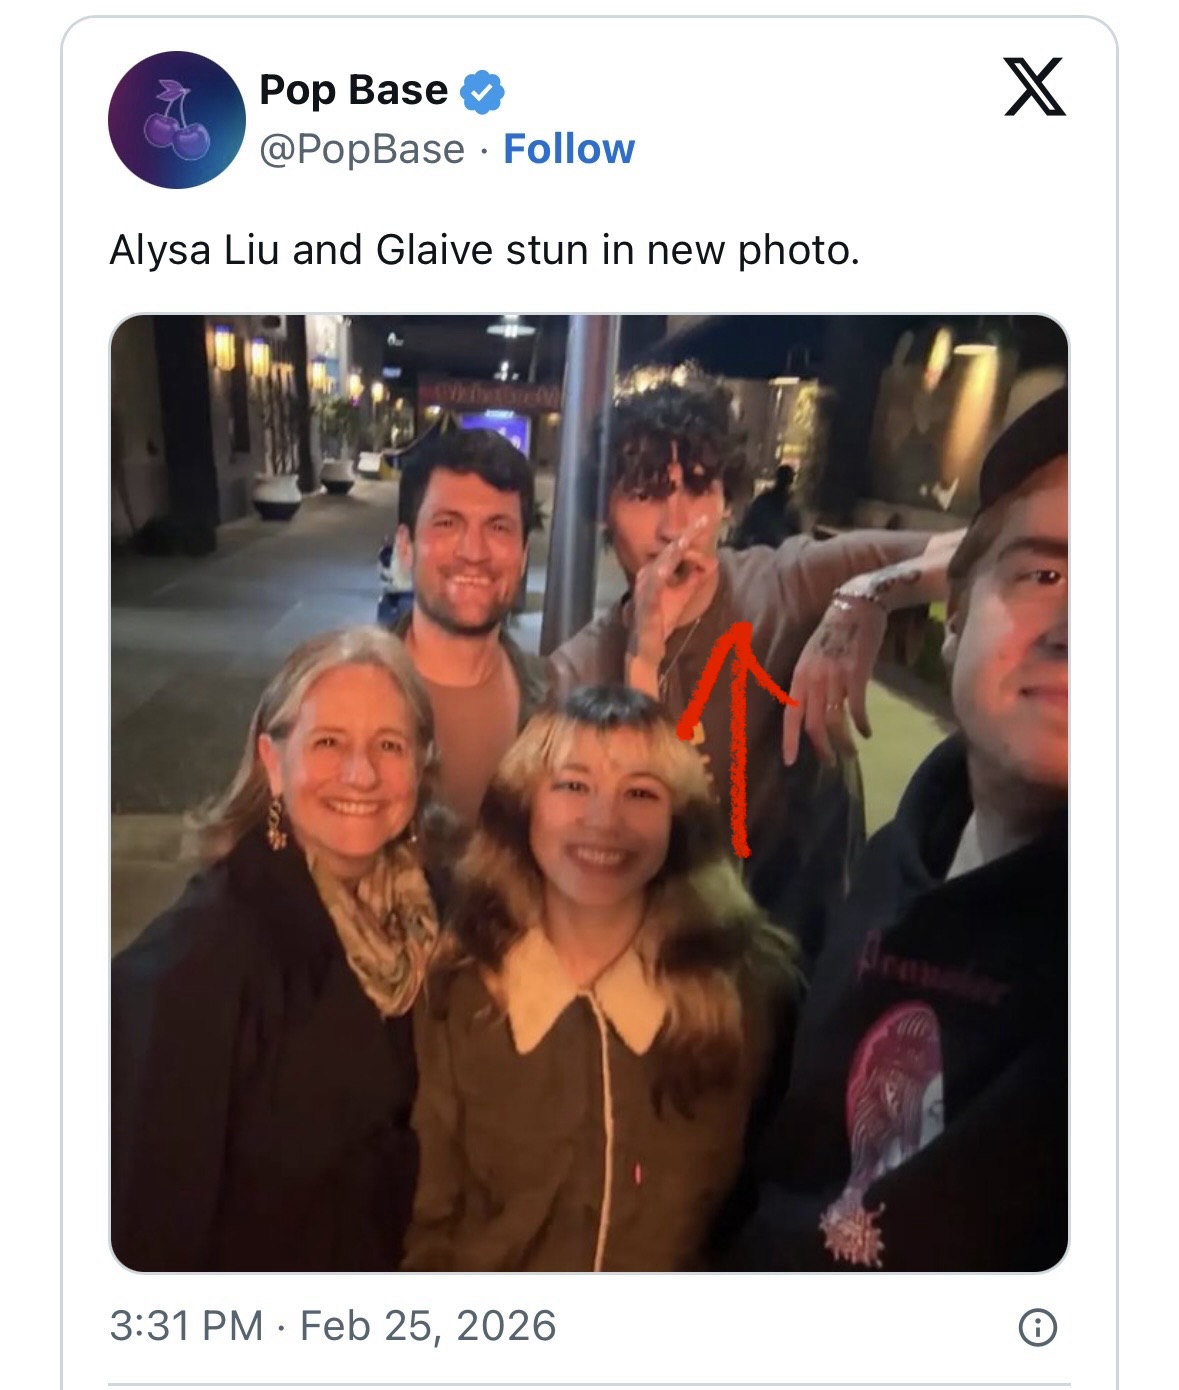Click the X logo on the tweet
This screenshot has height=1390, width=1179.
click(x=1034, y=87)
